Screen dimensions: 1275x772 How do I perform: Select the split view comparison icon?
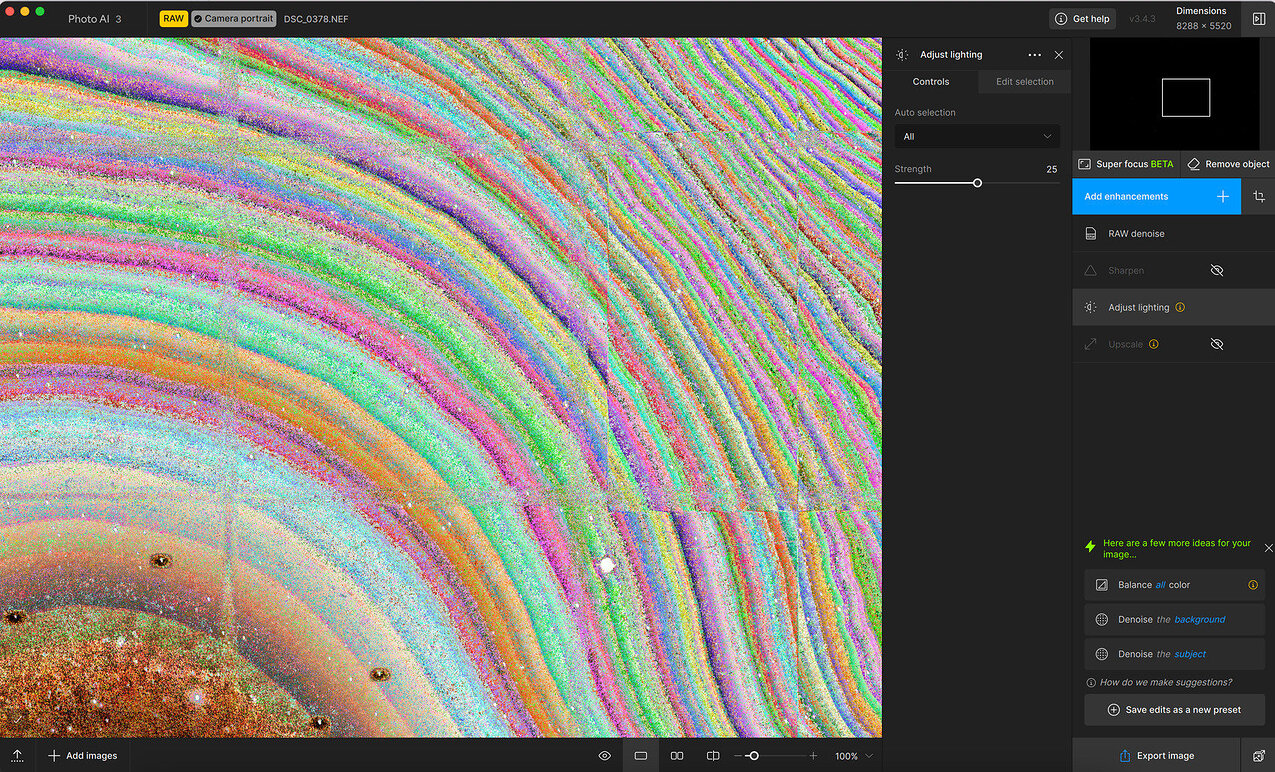pyautogui.click(x=712, y=755)
